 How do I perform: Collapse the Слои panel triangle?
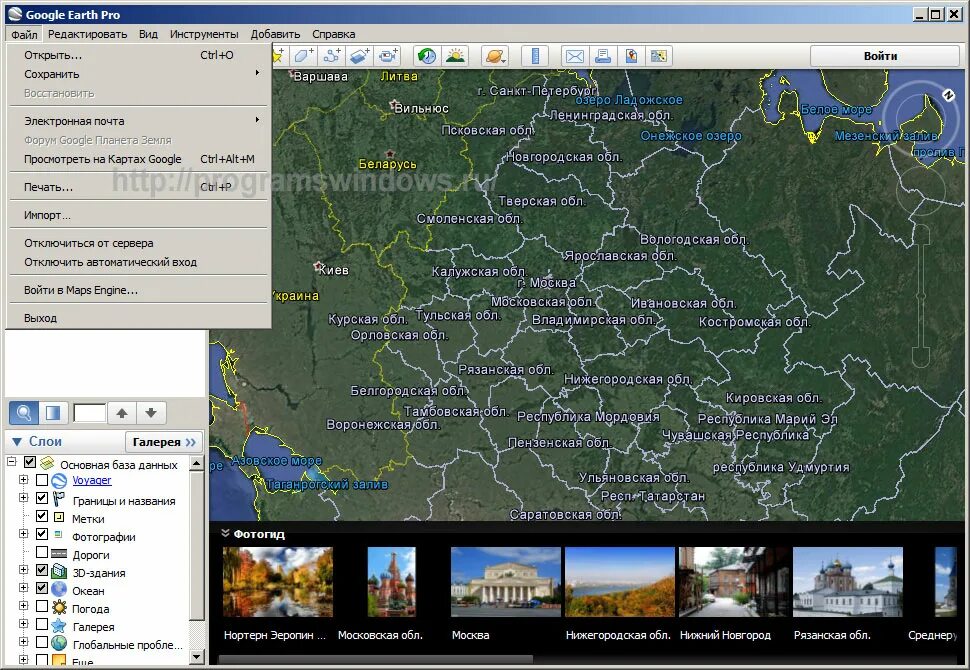pos(17,442)
